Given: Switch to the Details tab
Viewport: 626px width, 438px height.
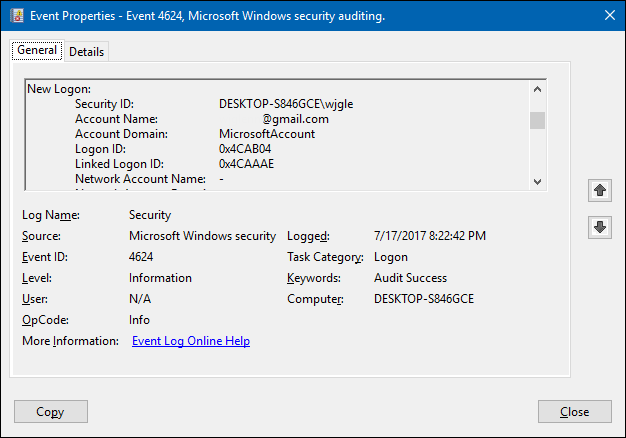Looking at the screenshot, I should tap(87, 52).
